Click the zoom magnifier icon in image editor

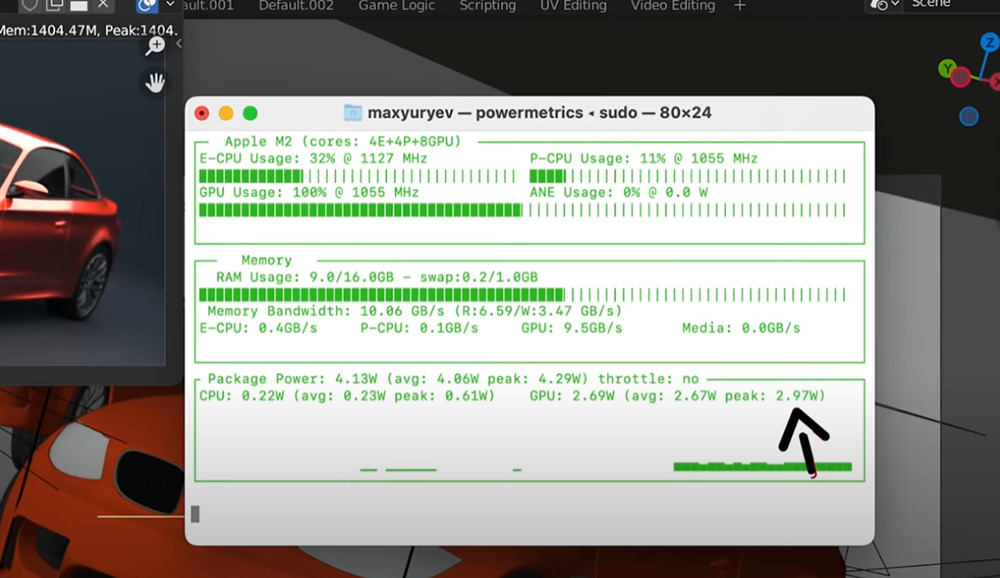click(155, 45)
